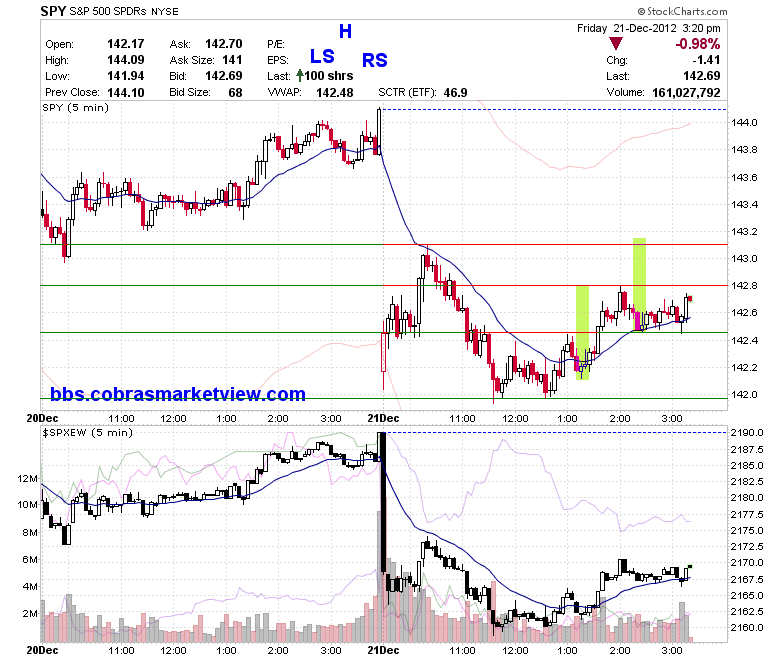Screen dimensions: 780x659
Task: Click the 12M volume axis label
Action: click(27, 479)
